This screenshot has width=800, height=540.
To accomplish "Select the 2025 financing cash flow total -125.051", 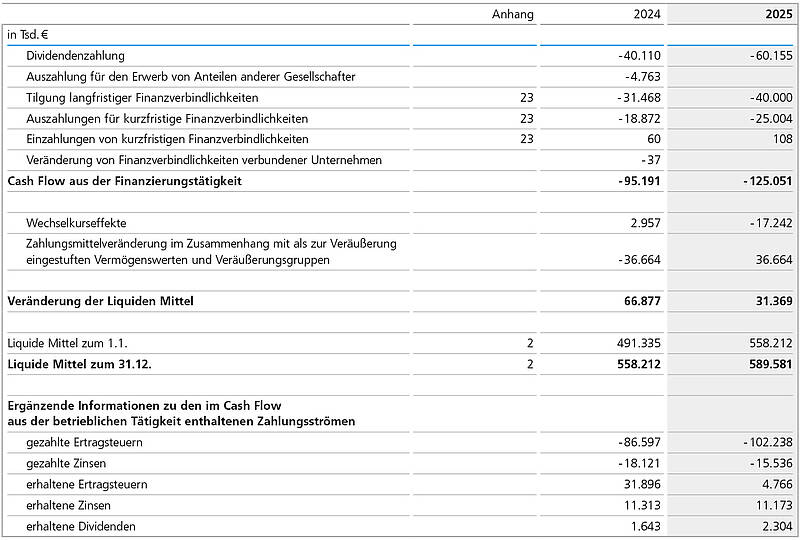I will coord(768,181).
